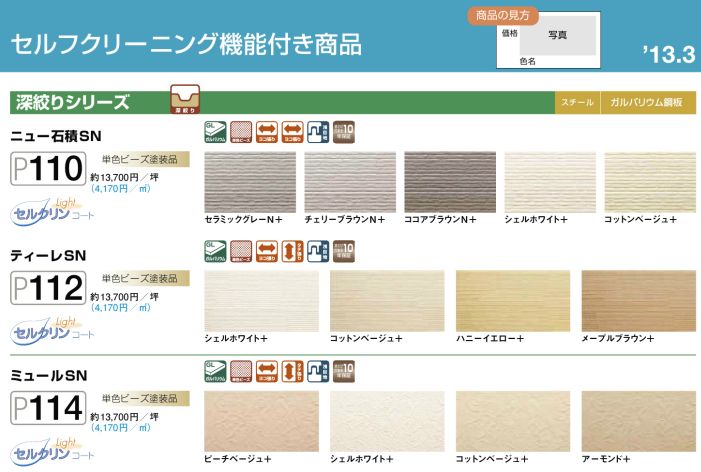Click the green GL Galvalume icon for ティーレSN
The width and height of the screenshot is (701, 472).
pyautogui.click(x=215, y=251)
